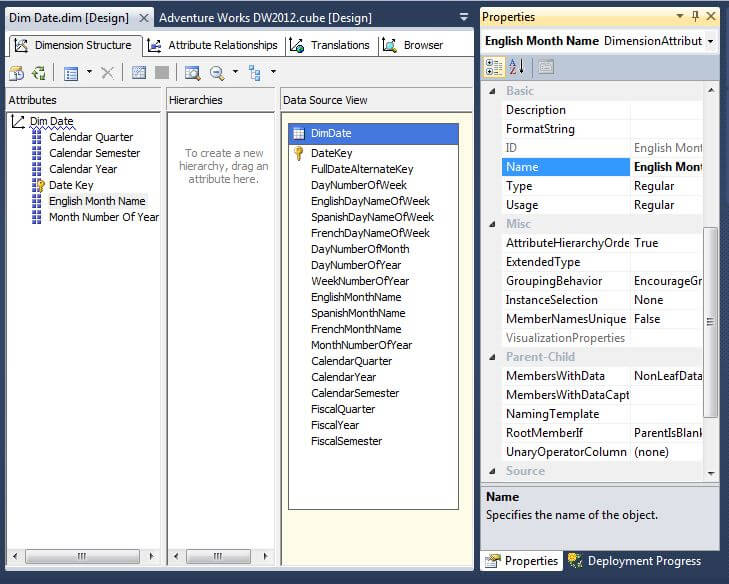Toggle auto-hide pin on Properties panel
This screenshot has width=729, height=584.
pyautogui.click(x=695, y=17)
